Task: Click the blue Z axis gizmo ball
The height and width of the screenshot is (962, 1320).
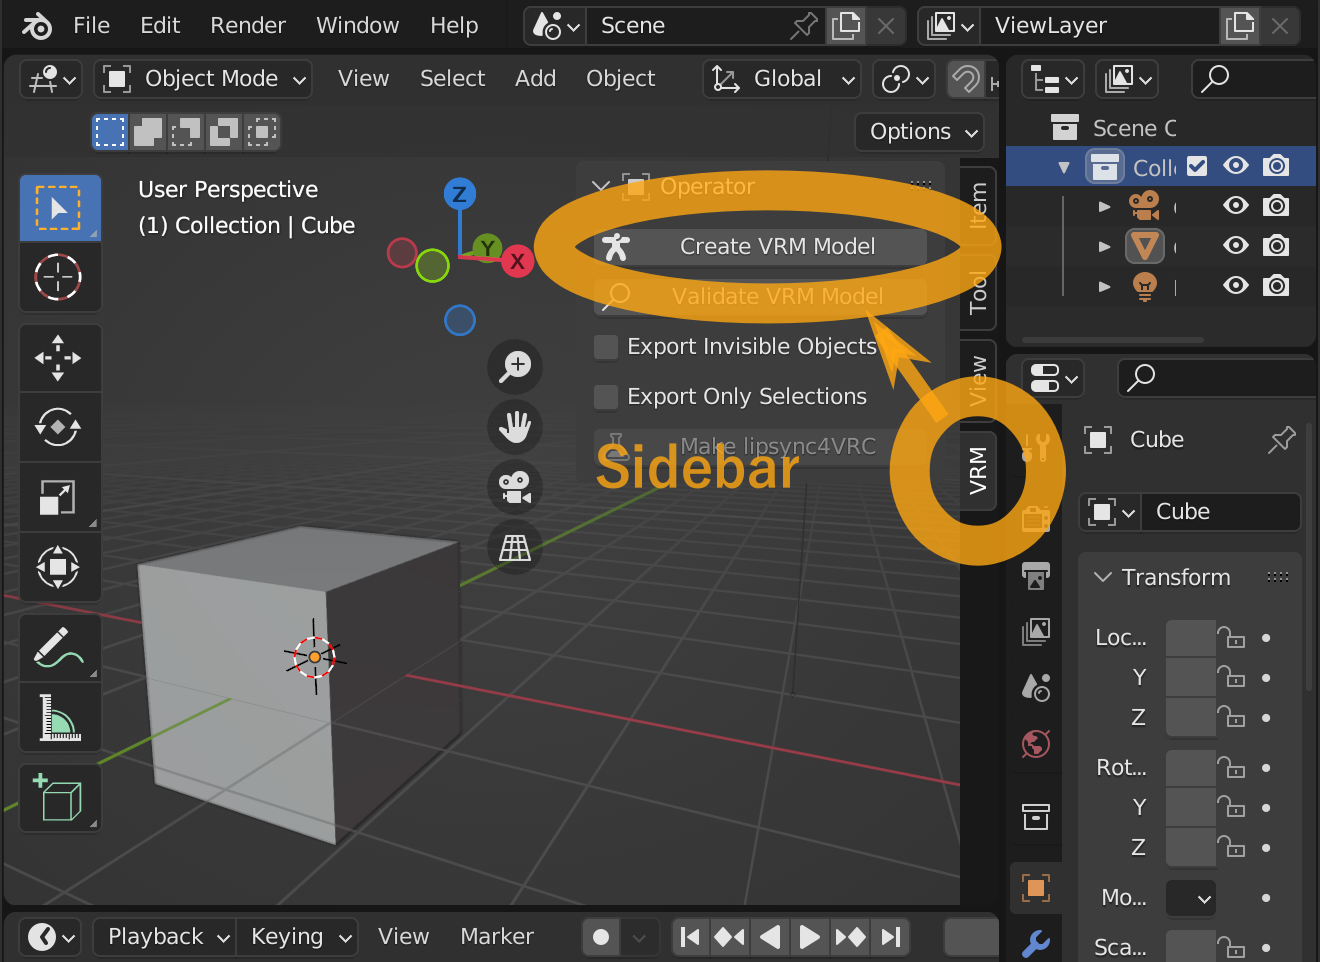Action: [459, 194]
